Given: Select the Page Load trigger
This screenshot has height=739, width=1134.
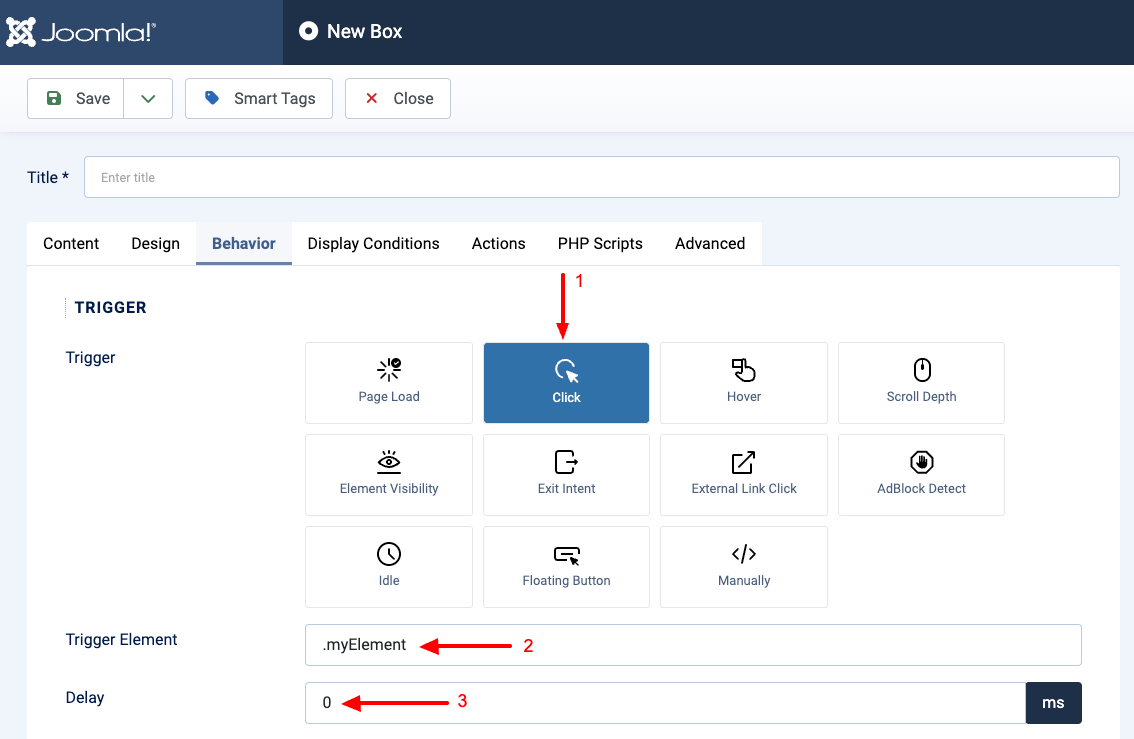Looking at the screenshot, I should click(x=388, y=383).
